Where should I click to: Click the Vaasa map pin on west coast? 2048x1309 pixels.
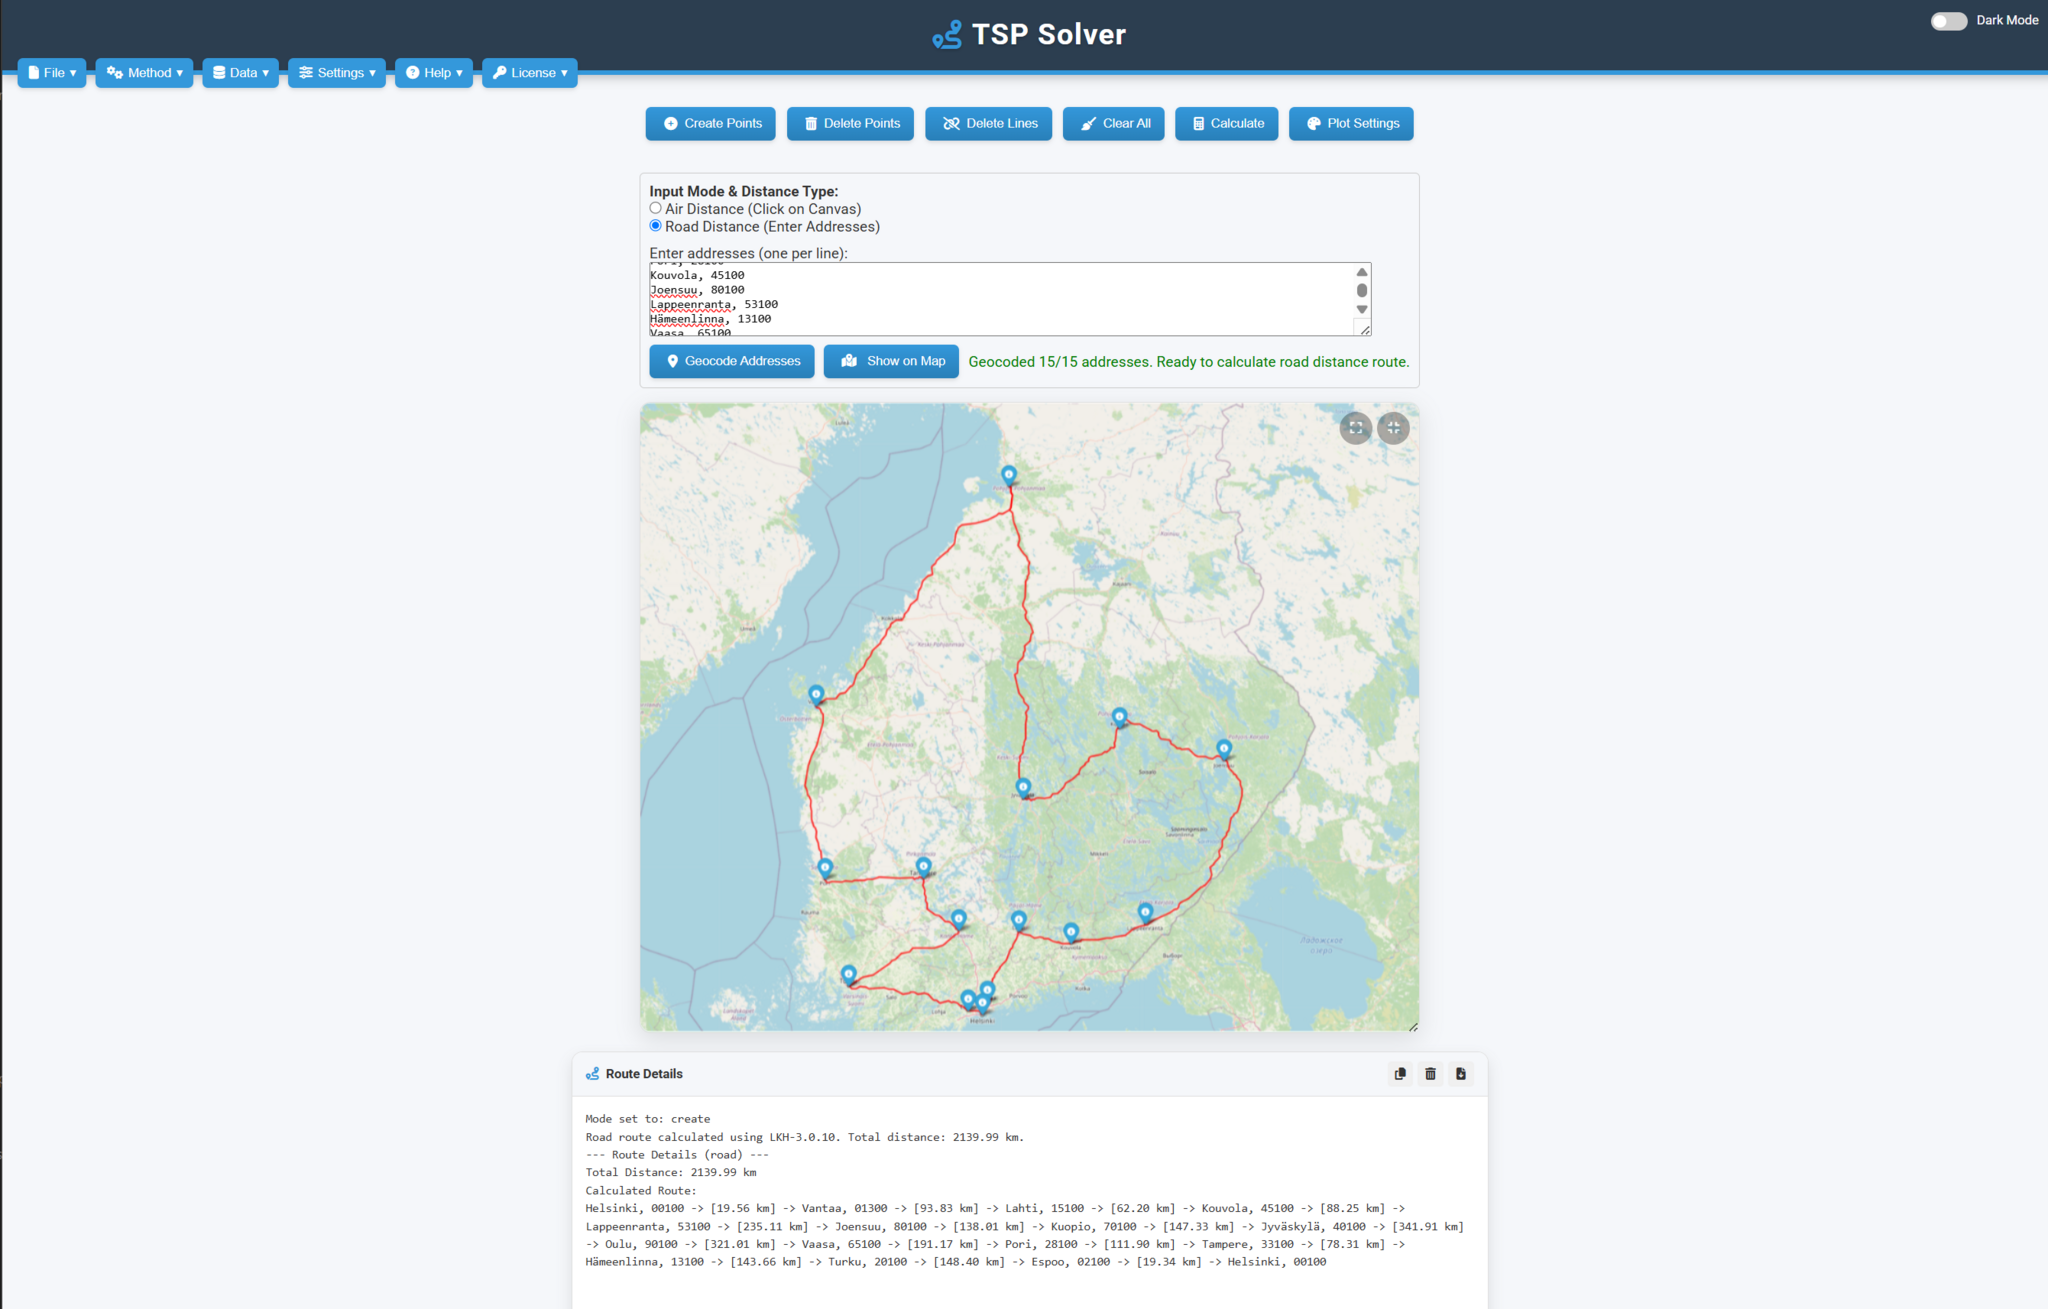(816, 695)
